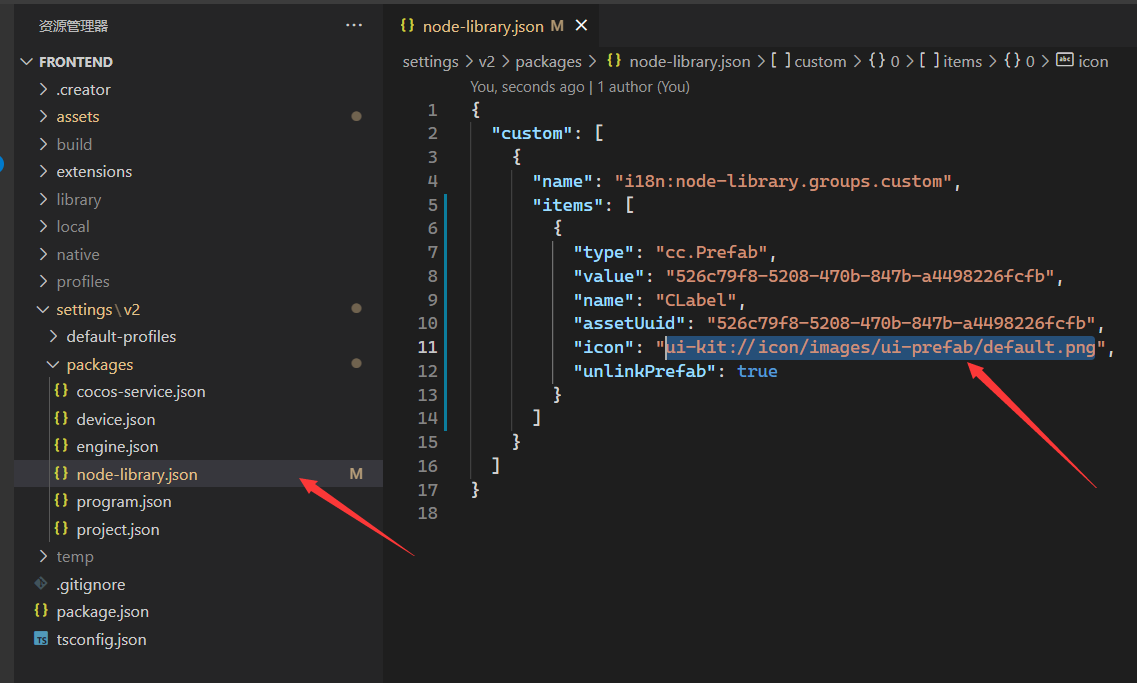Viewport: 1137px width, 683px height.
Task: Open project.json file
Action: tap(117, 529)
